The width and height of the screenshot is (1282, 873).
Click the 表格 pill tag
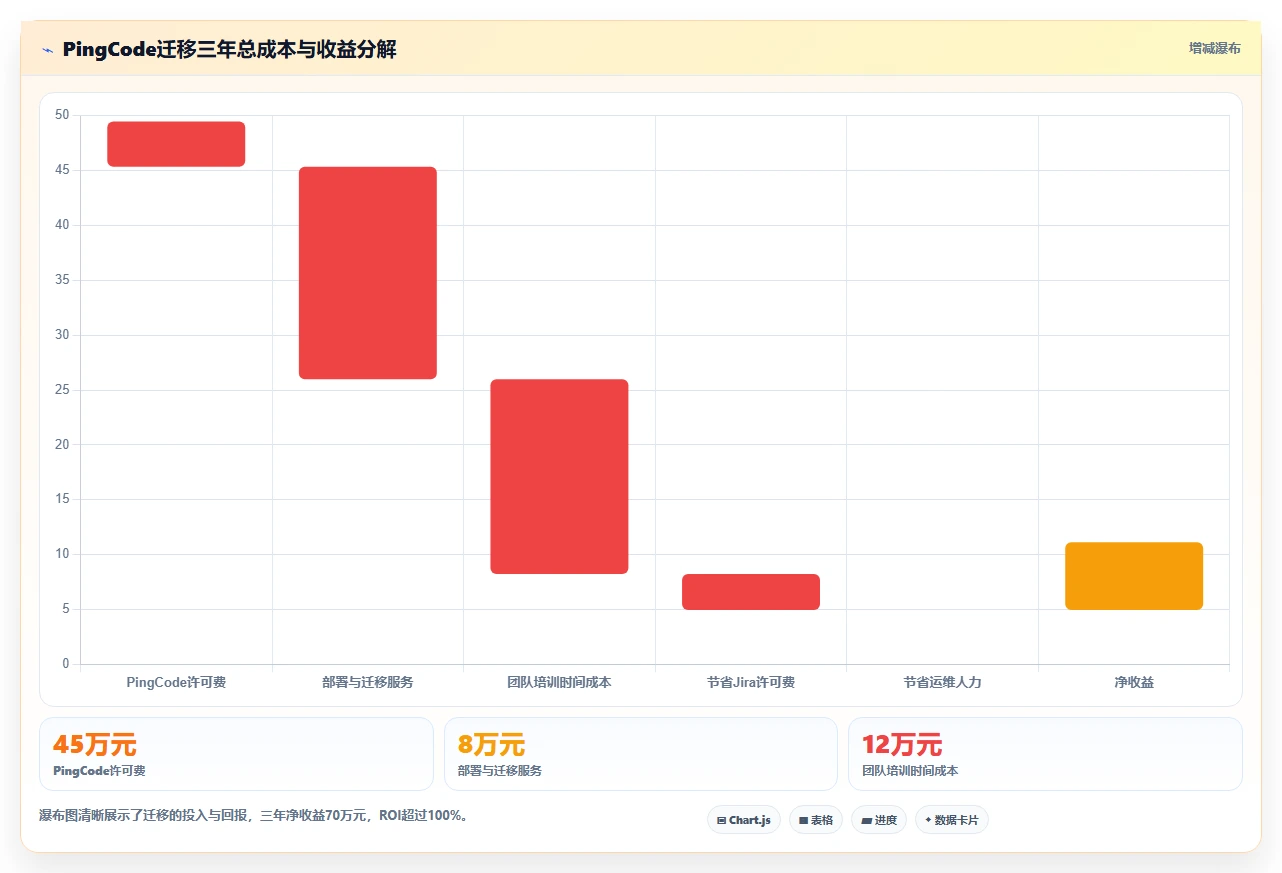816,820
